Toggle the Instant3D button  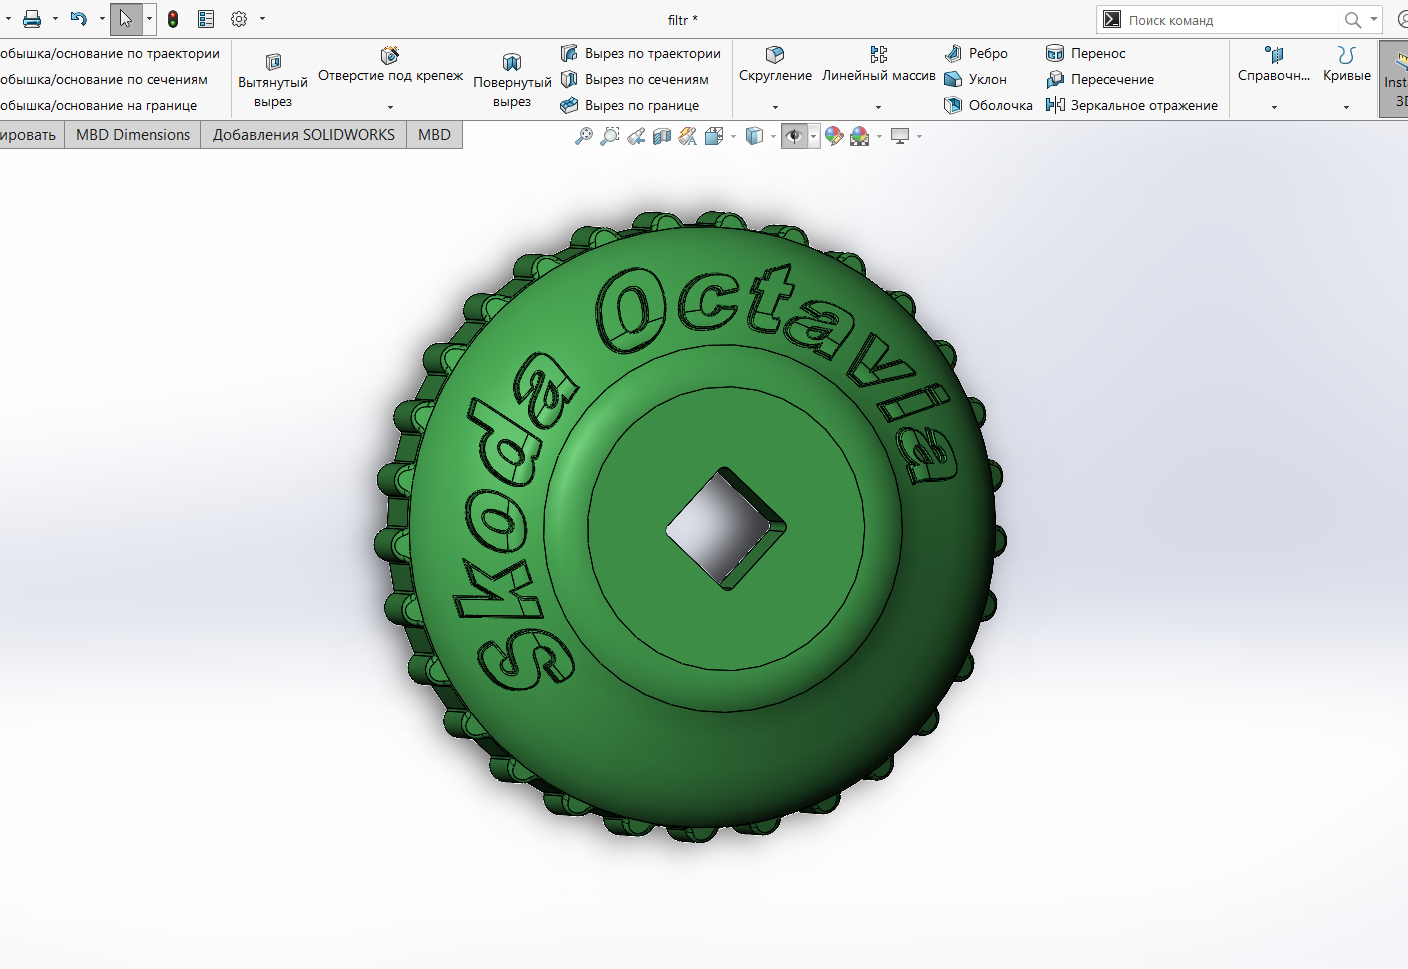tap(1396, 80)
